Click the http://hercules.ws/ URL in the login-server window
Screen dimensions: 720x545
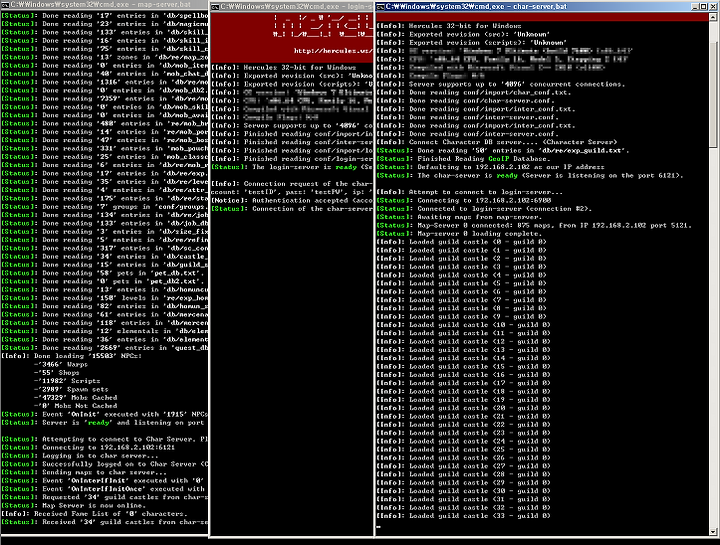pos(333,51)
